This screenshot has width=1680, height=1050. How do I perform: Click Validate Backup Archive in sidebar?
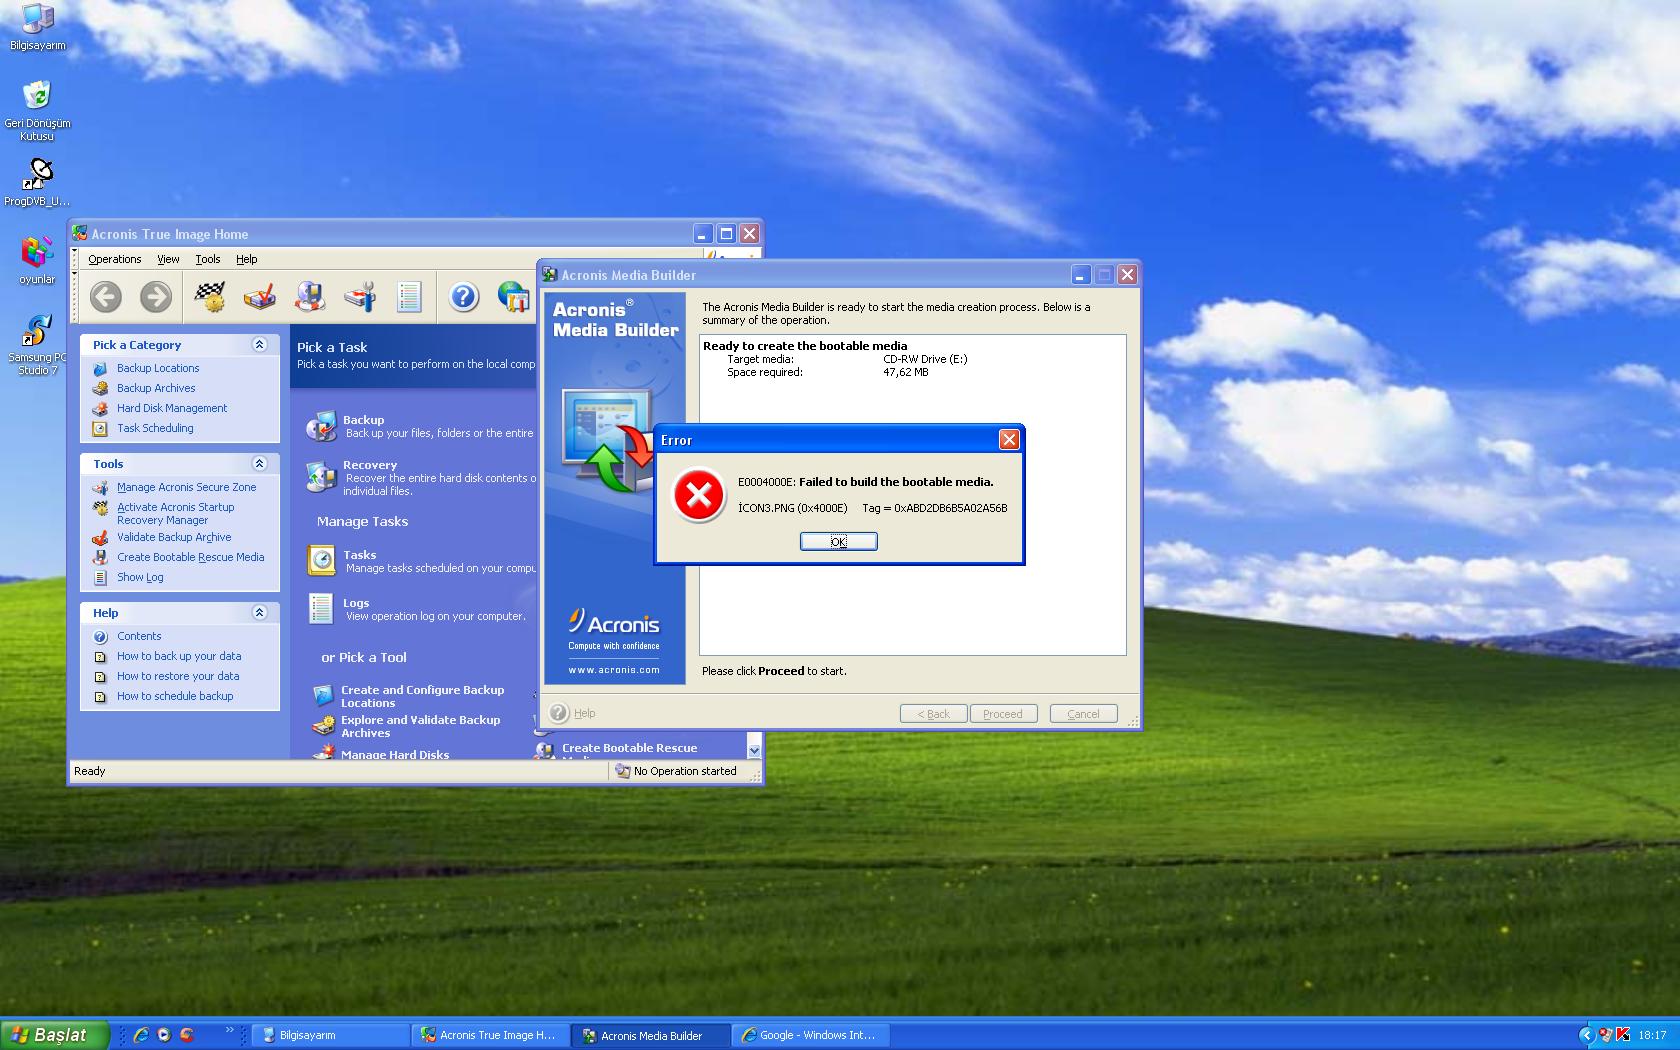(x=174, y=537)
